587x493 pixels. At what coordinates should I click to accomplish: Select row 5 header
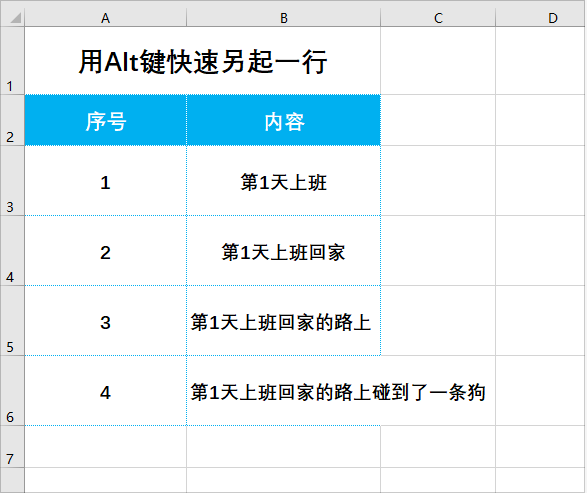(12, 320)
